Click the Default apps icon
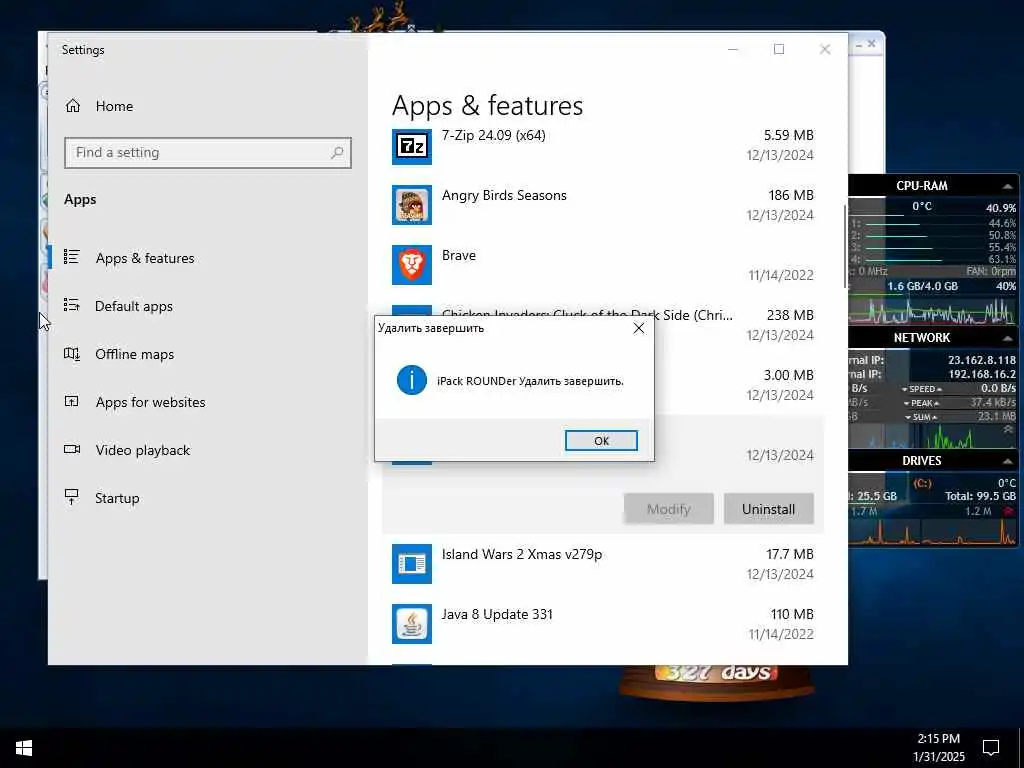The height and width of the screenshot is (768, 1024). coord(72,305)
